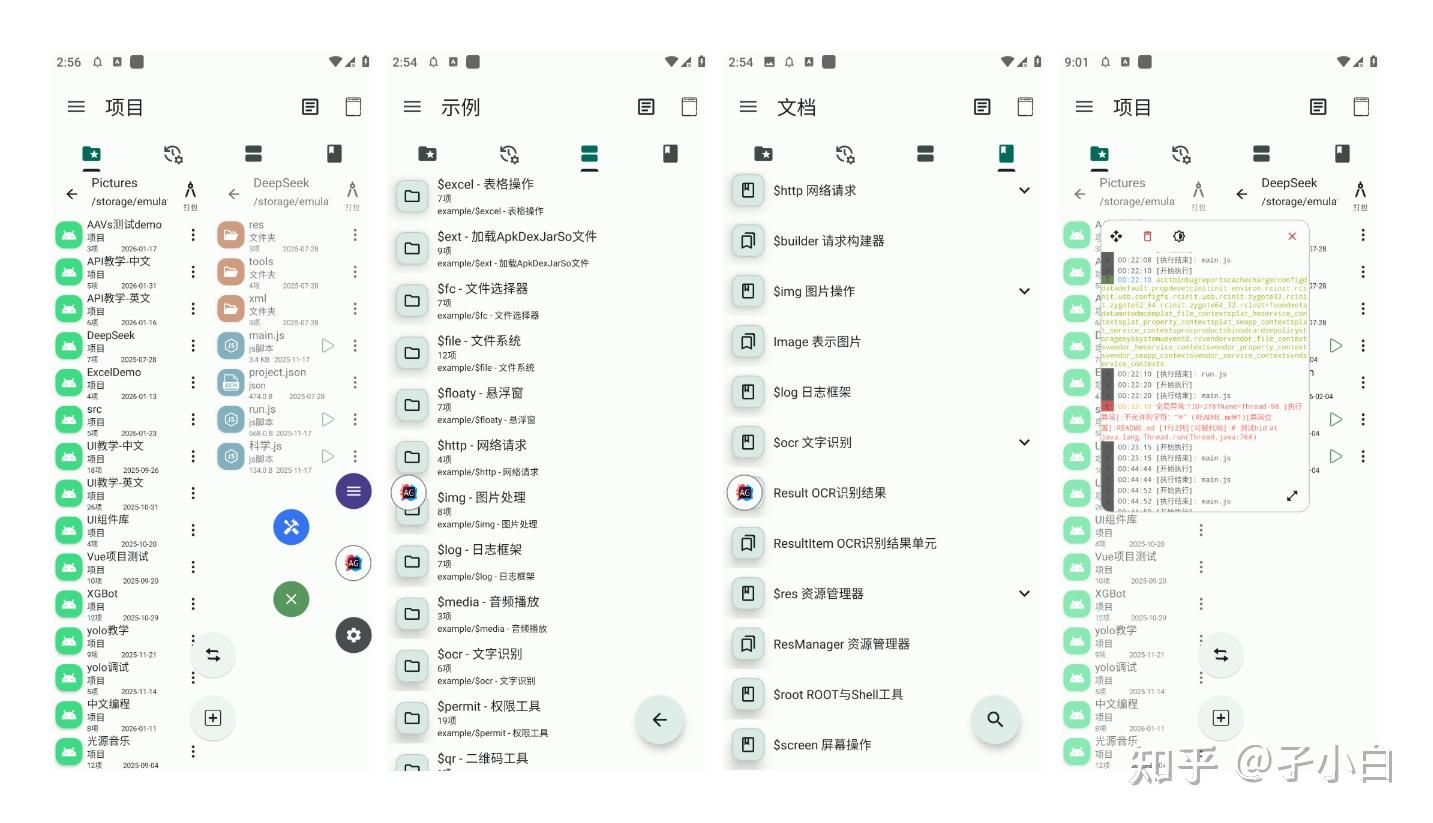Toggle the log window theme icon
Image resolution: width=1433 pixels, height=823 pixels.
tap(1179, 236)
